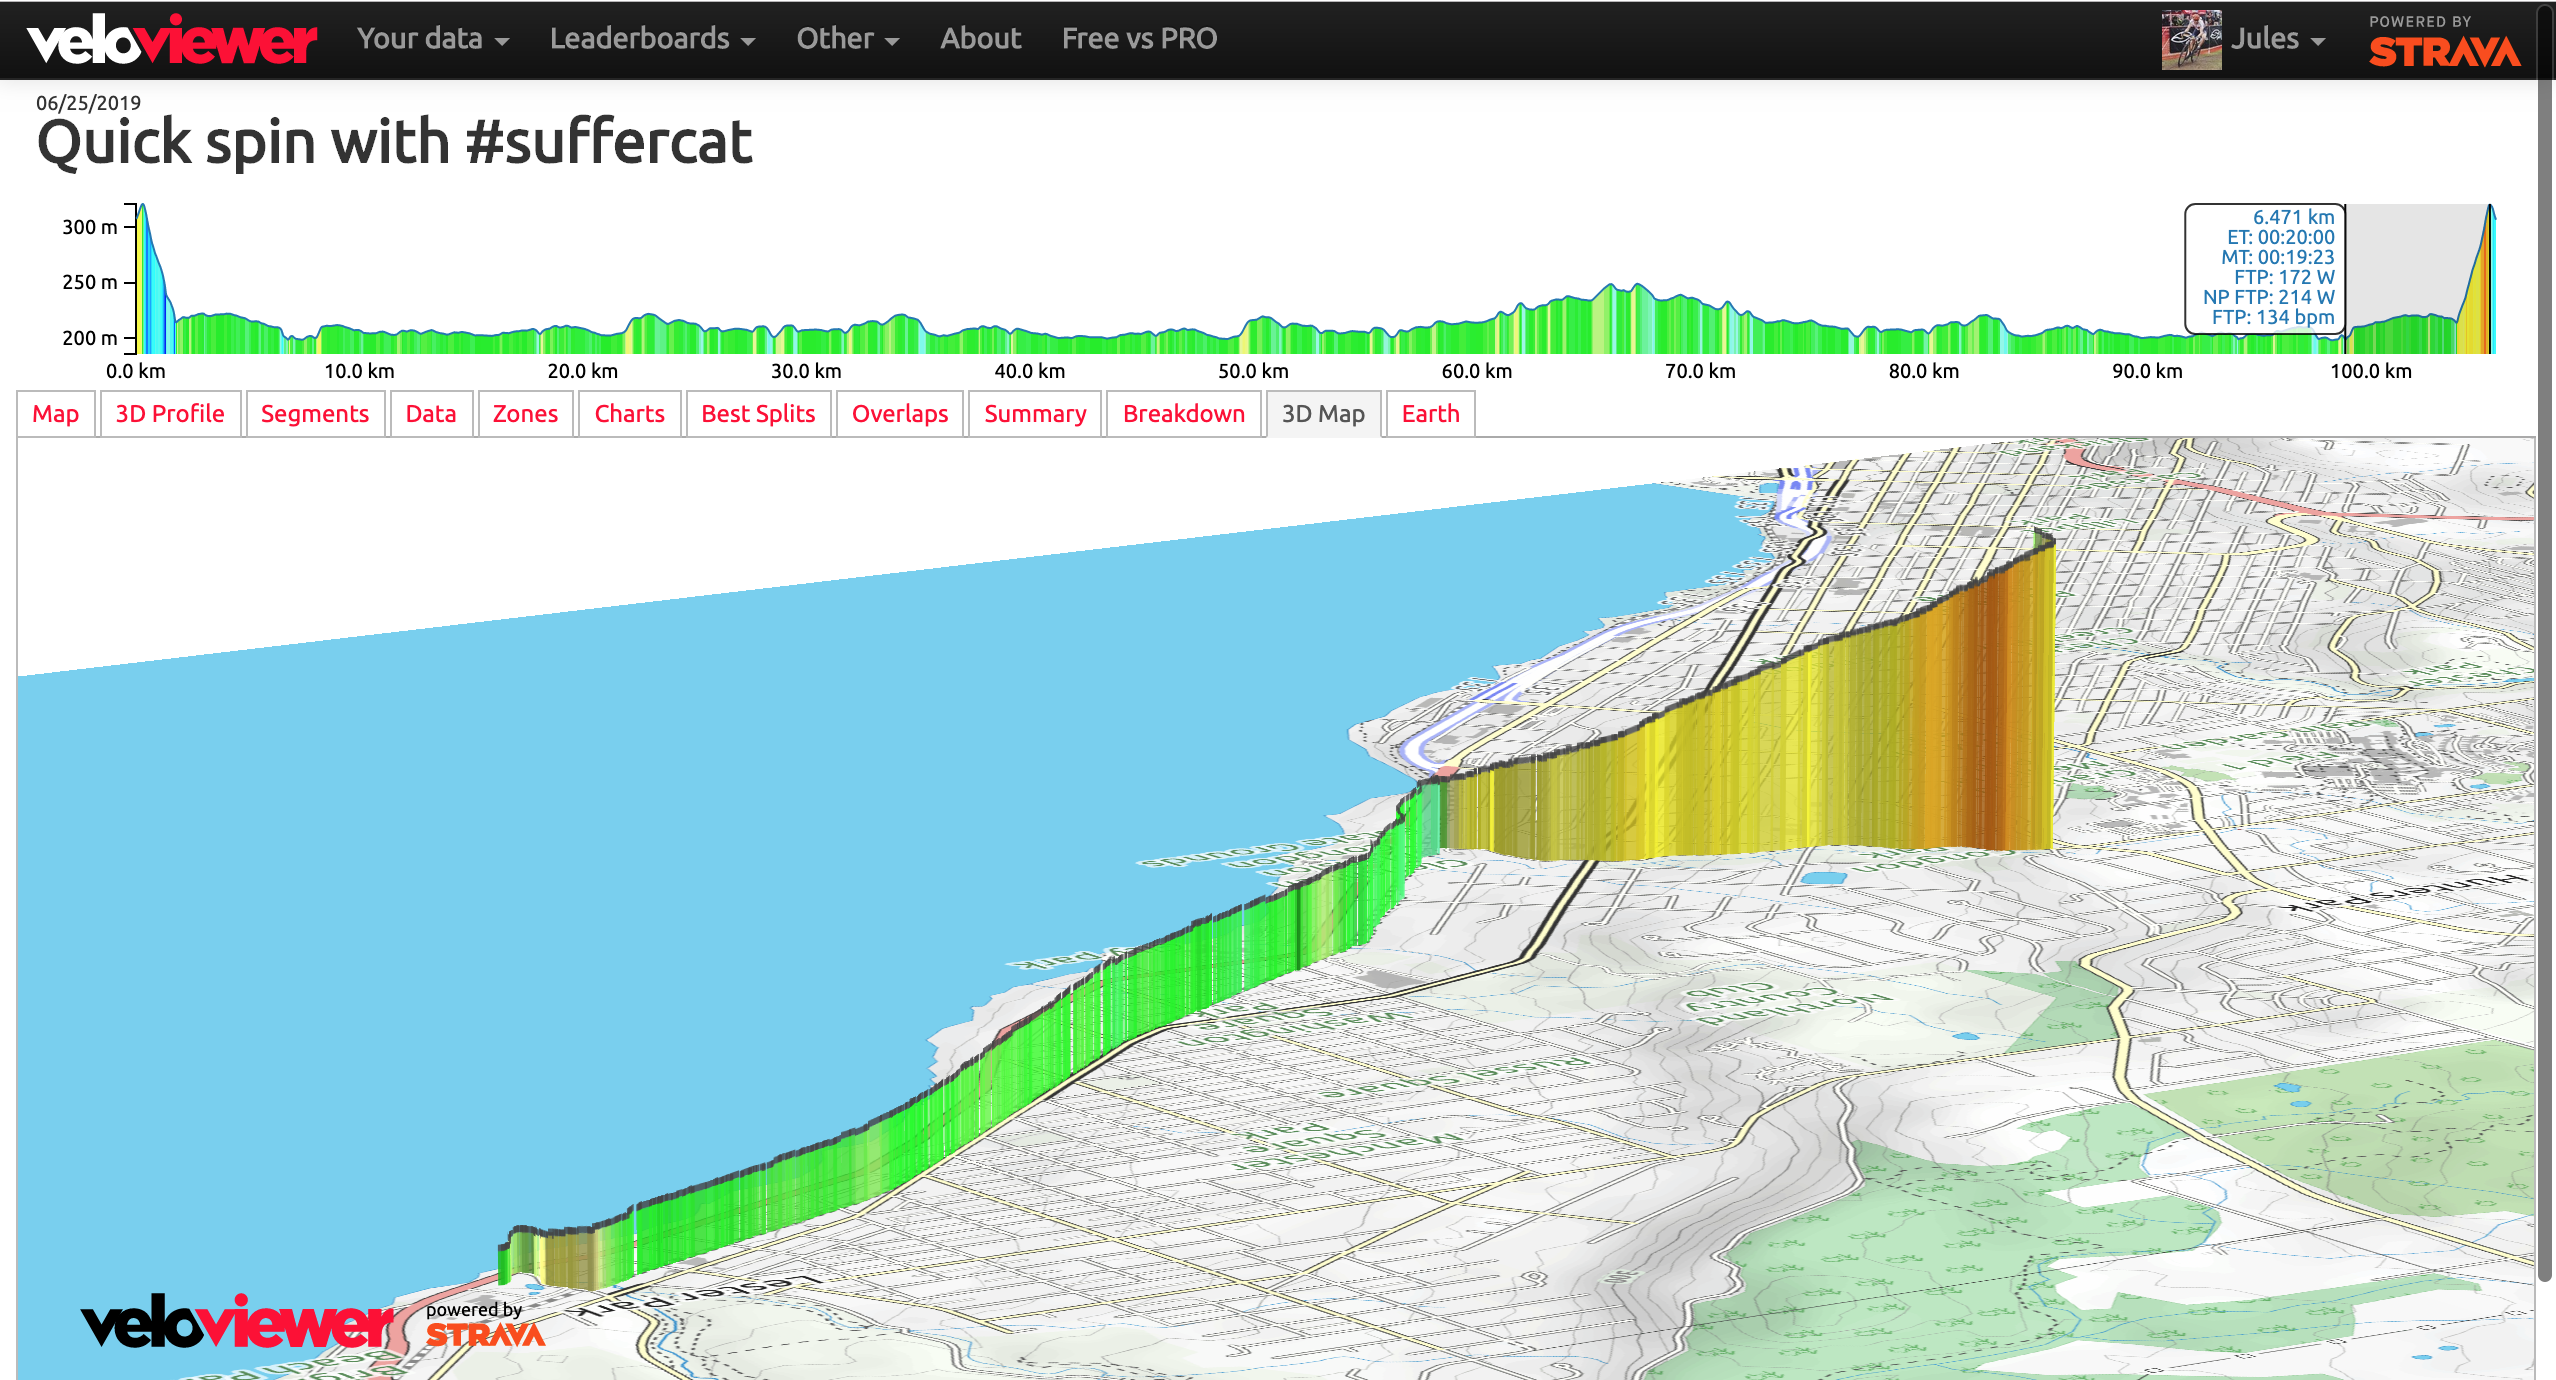Show the Charts tab
Viewport: 2556px width, 1380px height.
pos(630,414)
